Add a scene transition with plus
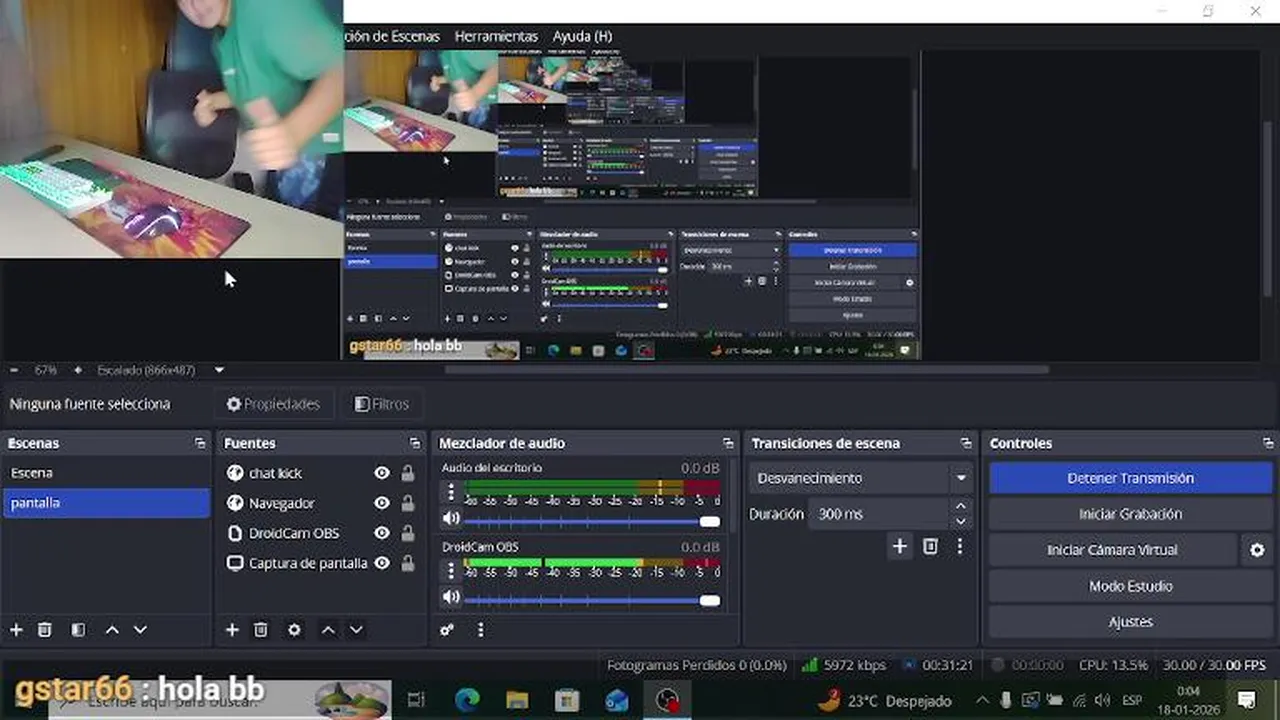 click(900, 546)
